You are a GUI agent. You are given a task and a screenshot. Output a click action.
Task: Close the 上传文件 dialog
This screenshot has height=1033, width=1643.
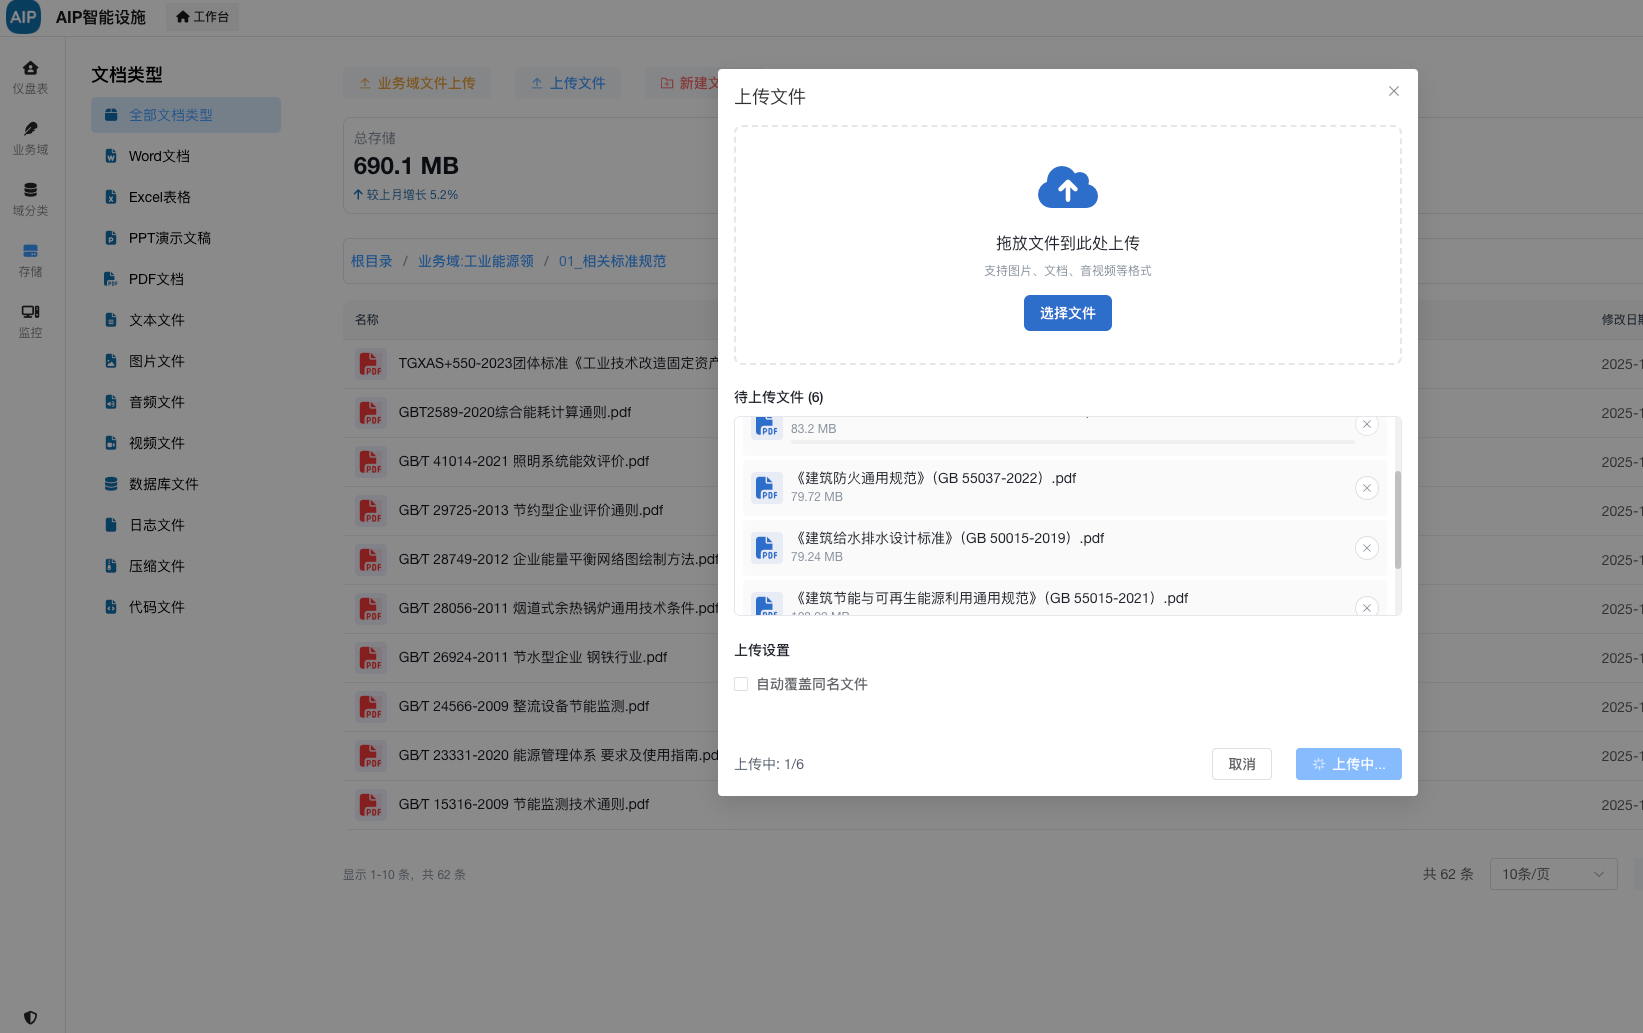(x=1393, y=91)
